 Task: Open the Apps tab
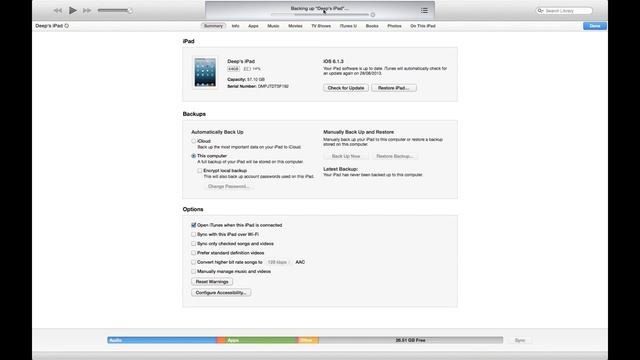point(253,26)
